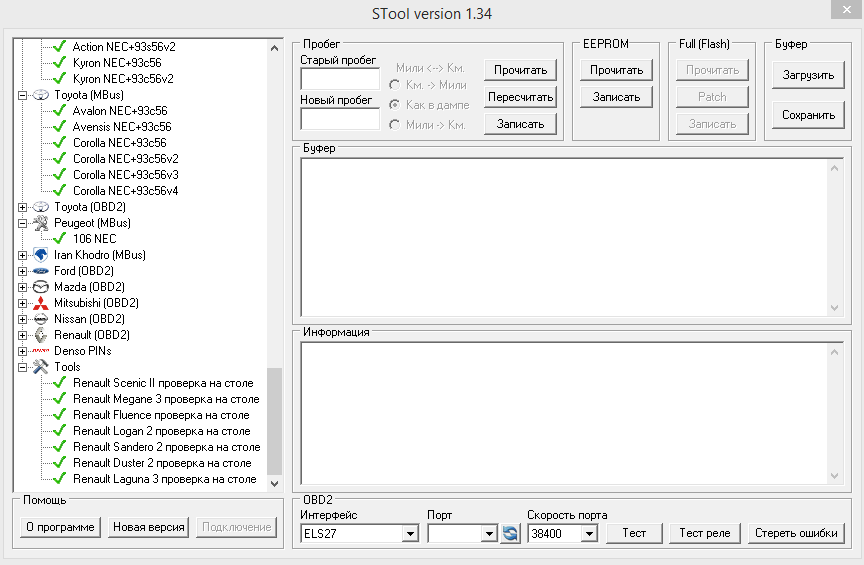The image size is (864, 565).
Task: Click the Patch button in Full (Flash)
Action: coord(712,97)
